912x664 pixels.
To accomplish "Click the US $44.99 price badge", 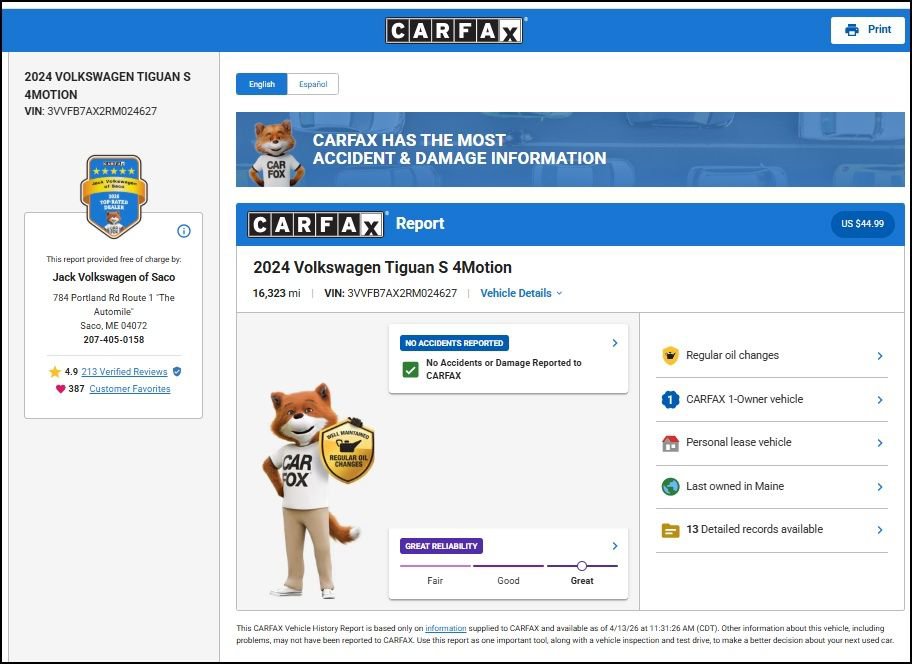I will coord(862,224).
